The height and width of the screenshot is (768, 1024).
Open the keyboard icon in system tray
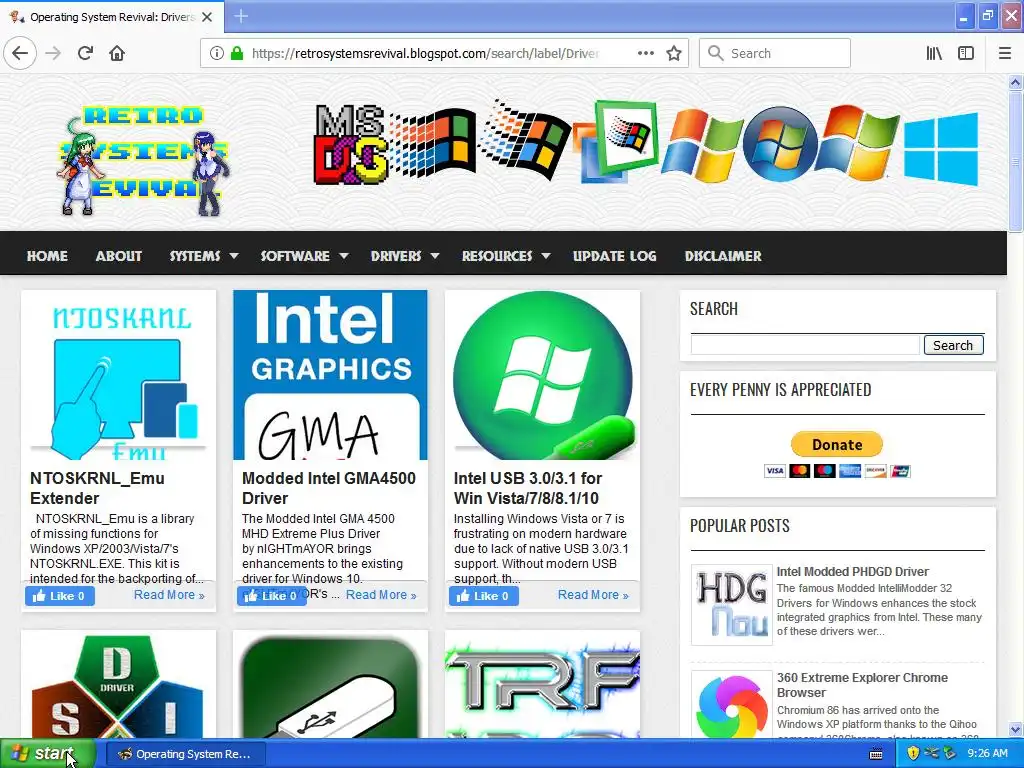point(876,754)
